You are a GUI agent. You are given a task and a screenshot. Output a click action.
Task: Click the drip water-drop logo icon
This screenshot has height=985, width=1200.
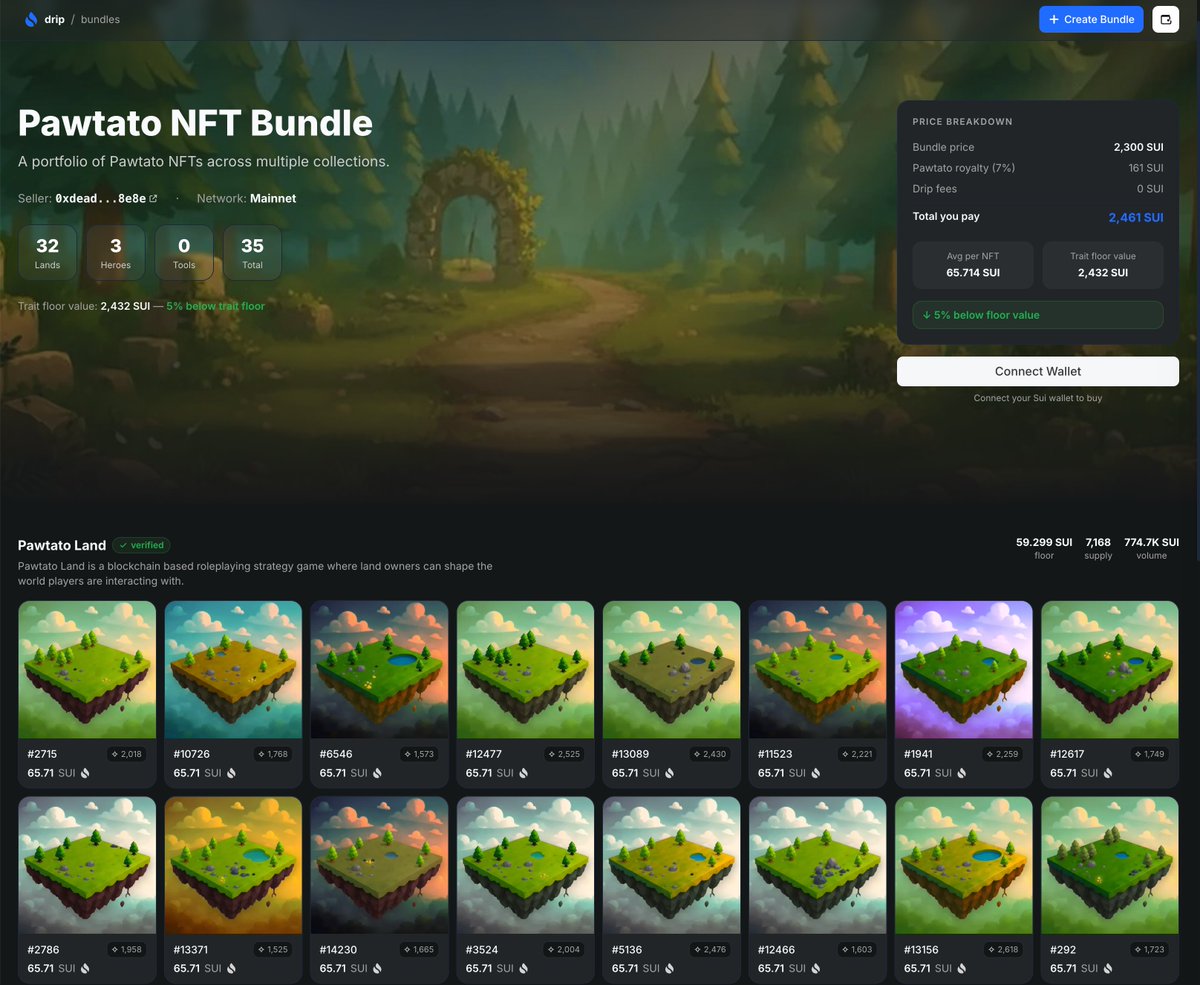31,19
